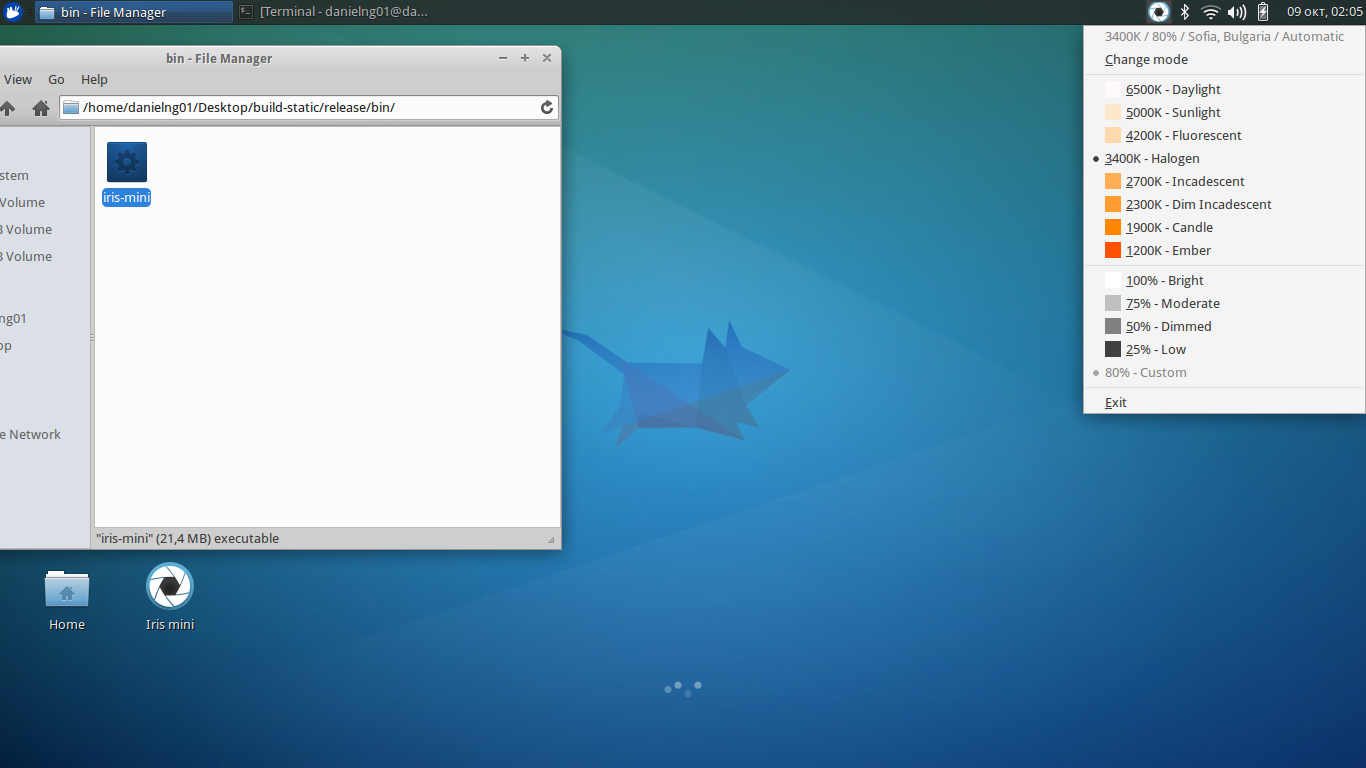Open the Xfce applications menu icon
Viewport: 1366px width, 768px height.
pos(14,12)
